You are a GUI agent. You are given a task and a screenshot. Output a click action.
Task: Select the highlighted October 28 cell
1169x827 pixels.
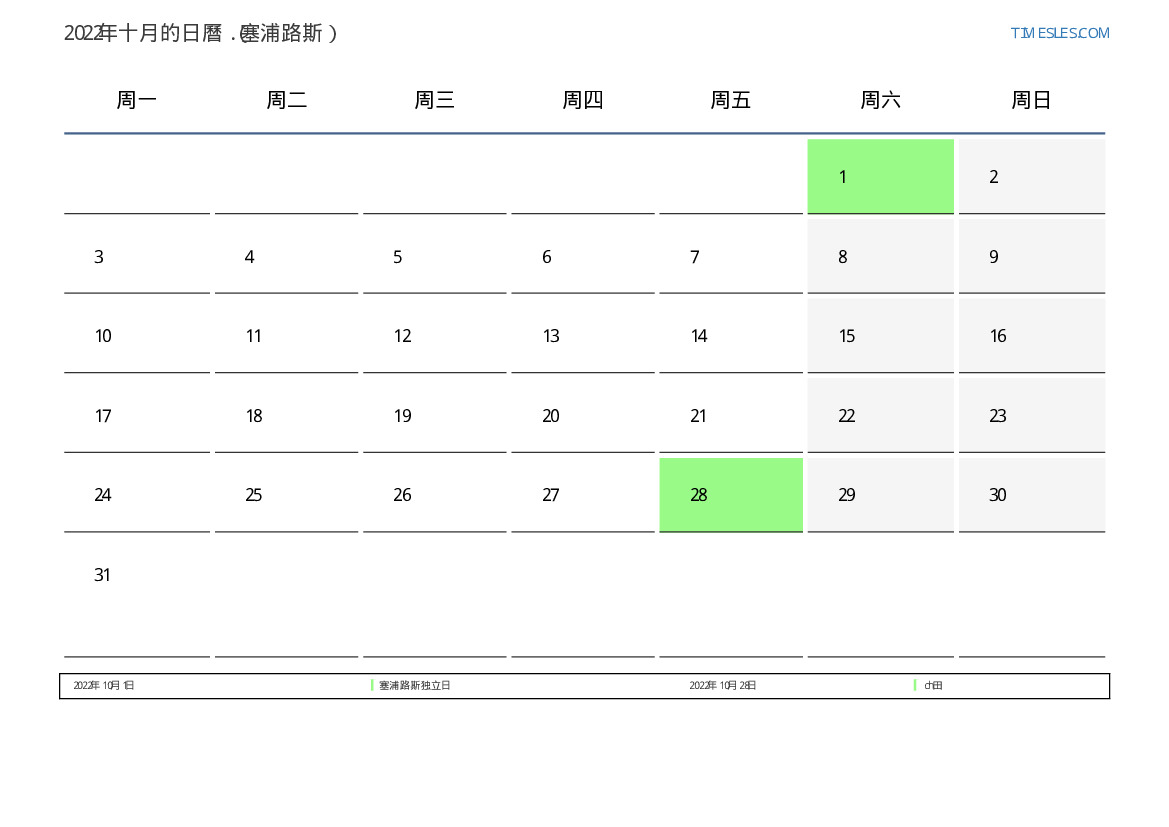(x=730, y=494)
